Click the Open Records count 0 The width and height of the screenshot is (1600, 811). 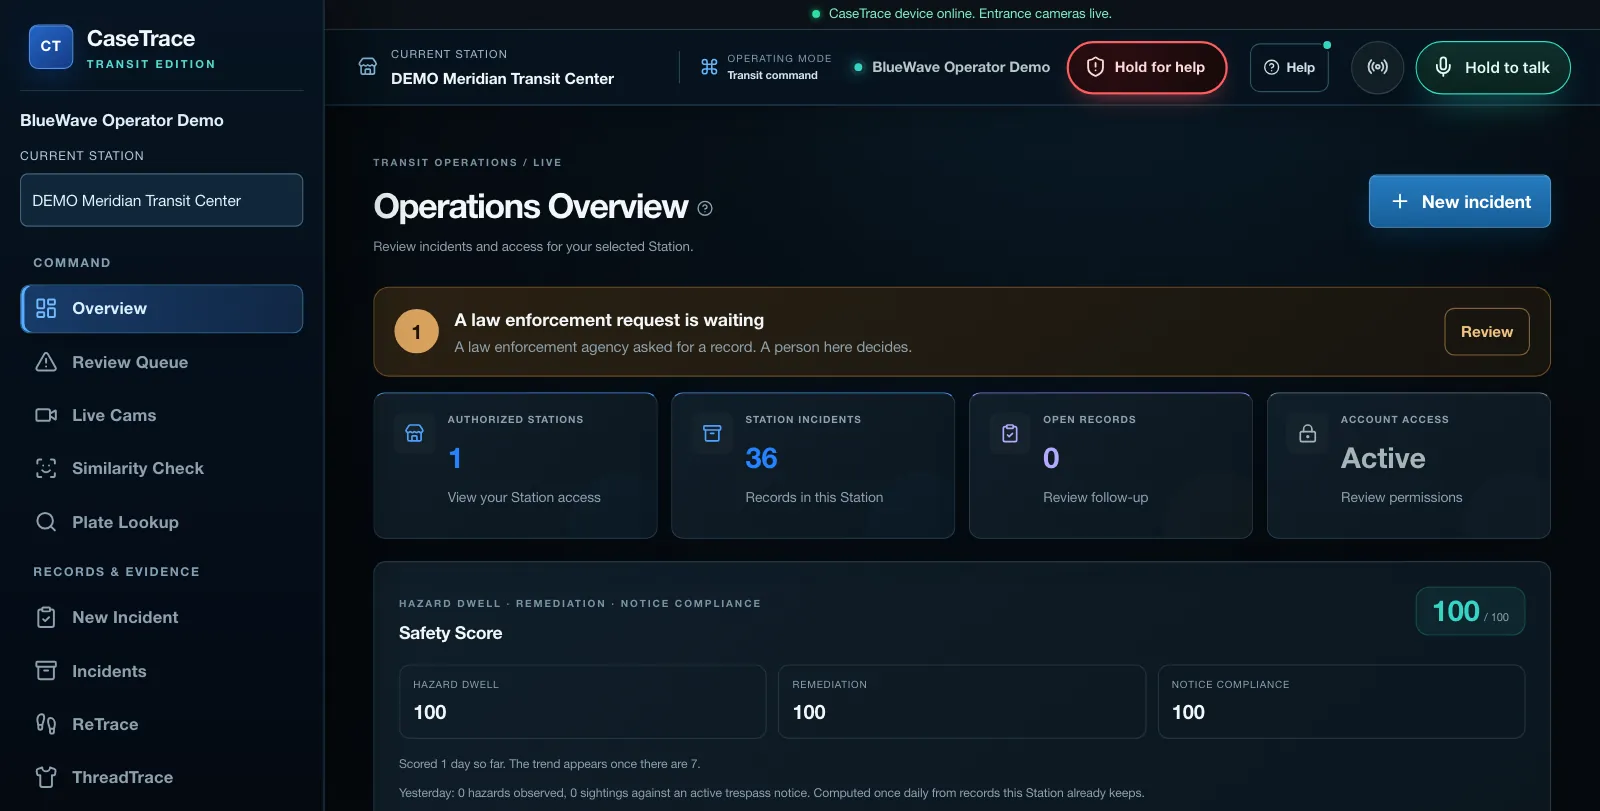pos(1051,458)
